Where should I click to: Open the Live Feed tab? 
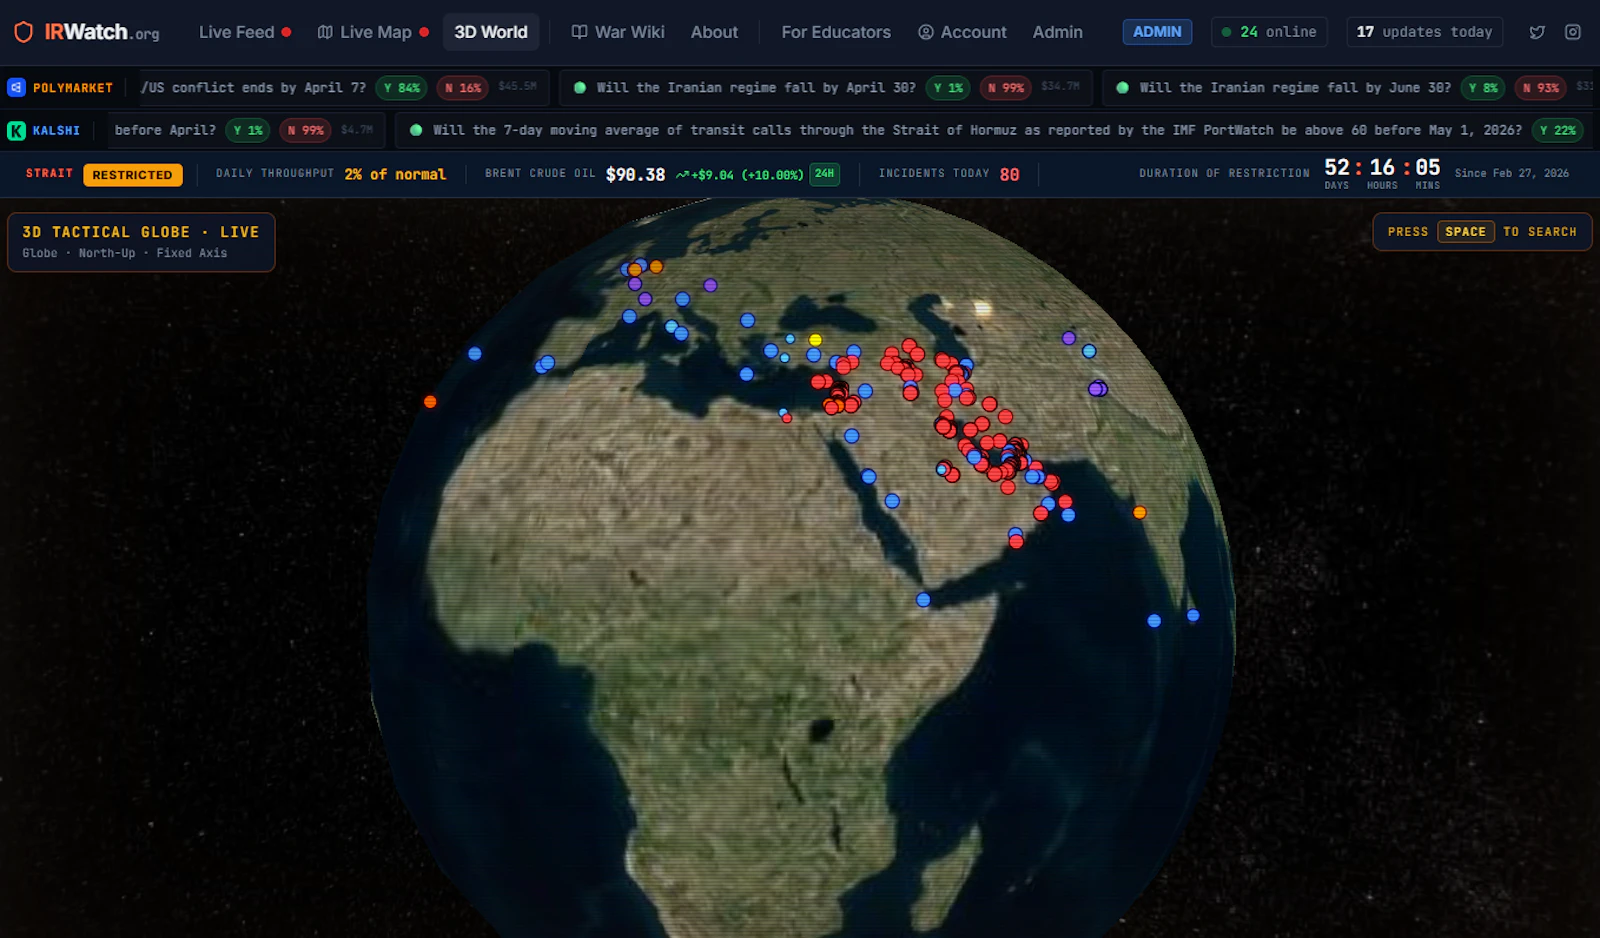point(245,32)
